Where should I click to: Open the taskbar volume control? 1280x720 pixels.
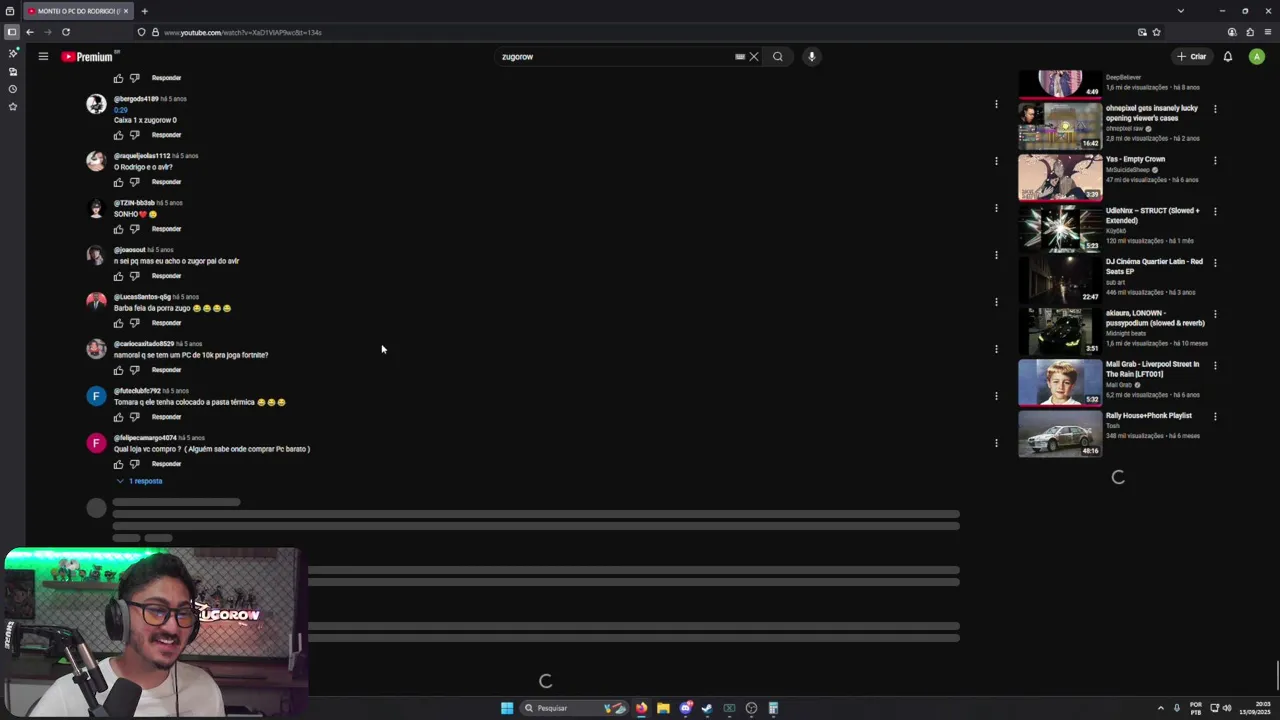1227,708
